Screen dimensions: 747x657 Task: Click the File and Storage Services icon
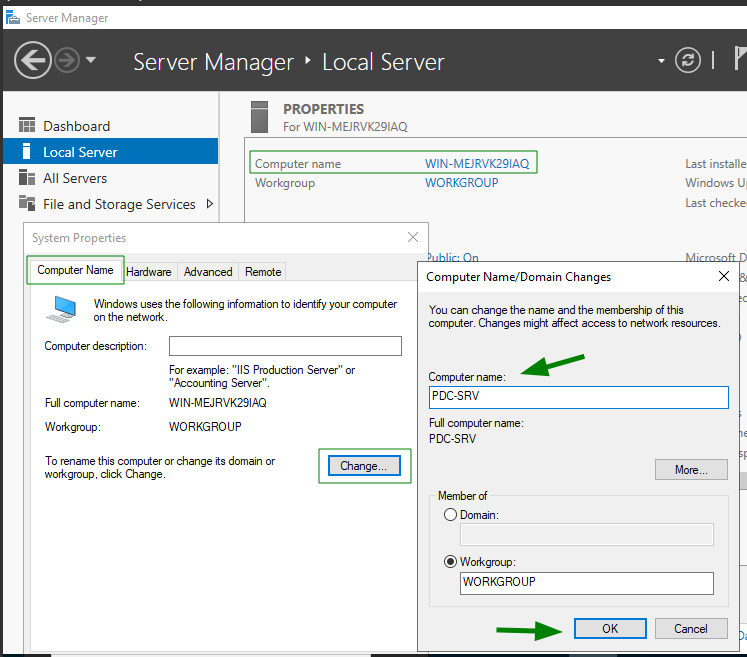click(x=27, y=203)
